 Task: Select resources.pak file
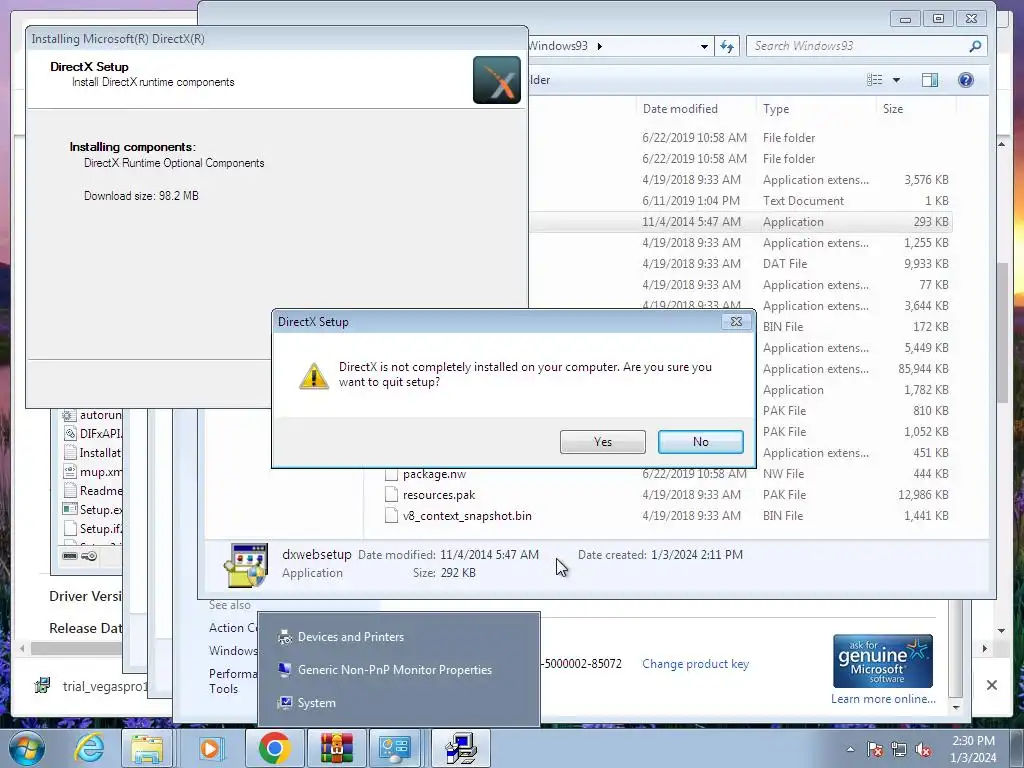coord(439,495)
